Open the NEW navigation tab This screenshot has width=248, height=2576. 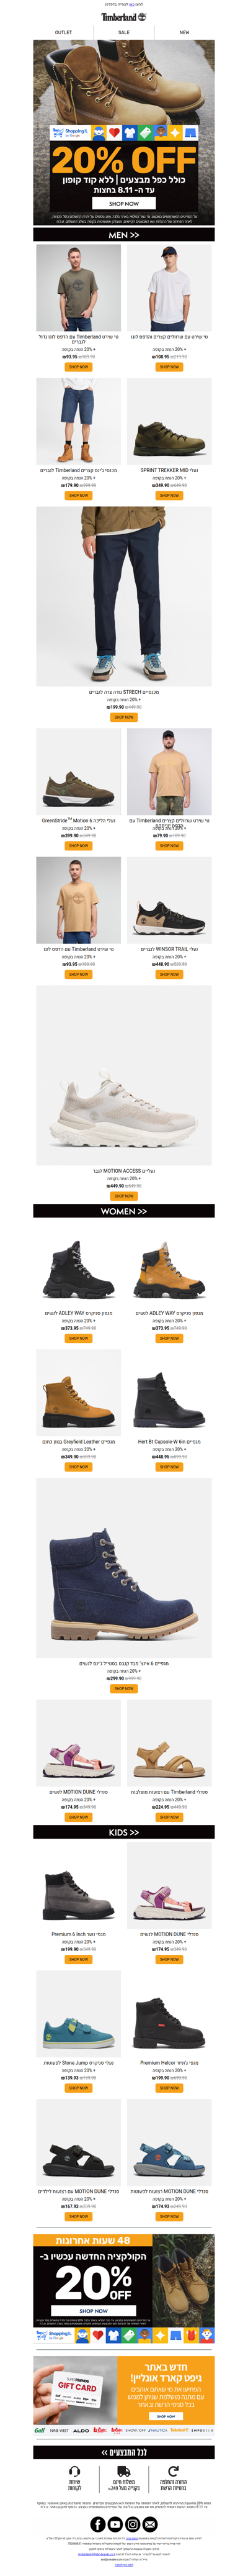coord(184,32)
